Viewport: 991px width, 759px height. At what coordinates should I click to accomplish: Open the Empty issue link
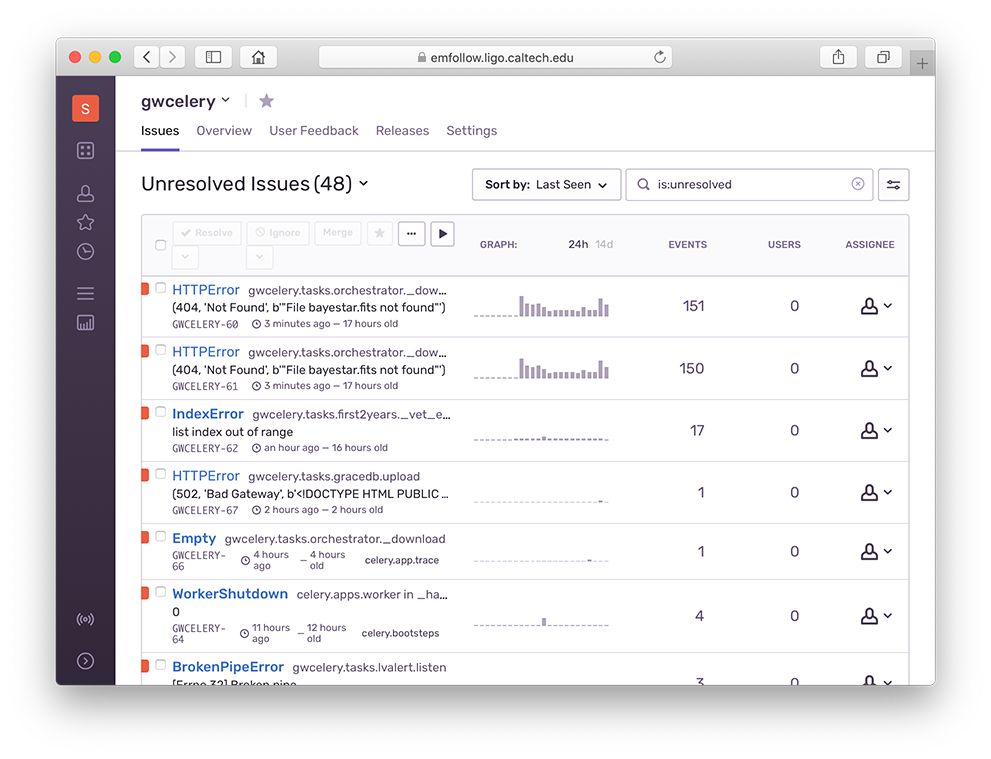(194, 538)
